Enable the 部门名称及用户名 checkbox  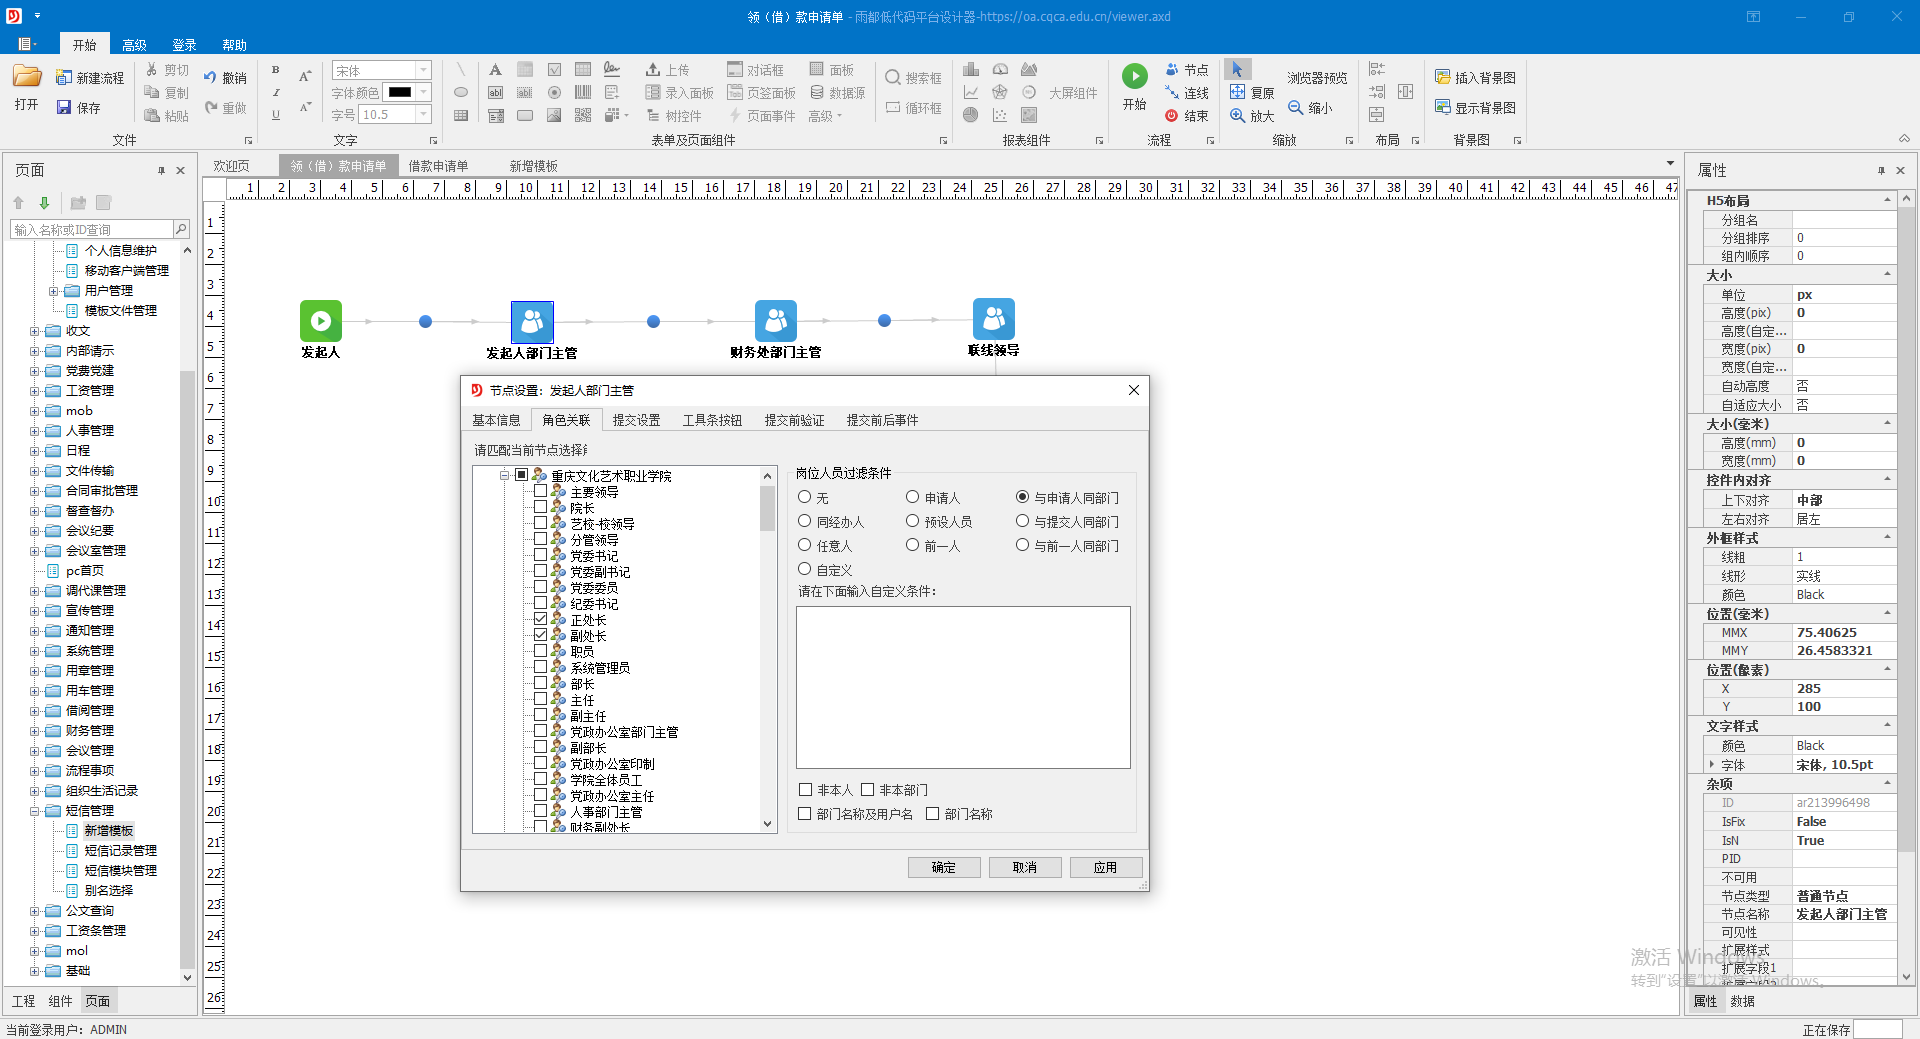tap(805, 814)
